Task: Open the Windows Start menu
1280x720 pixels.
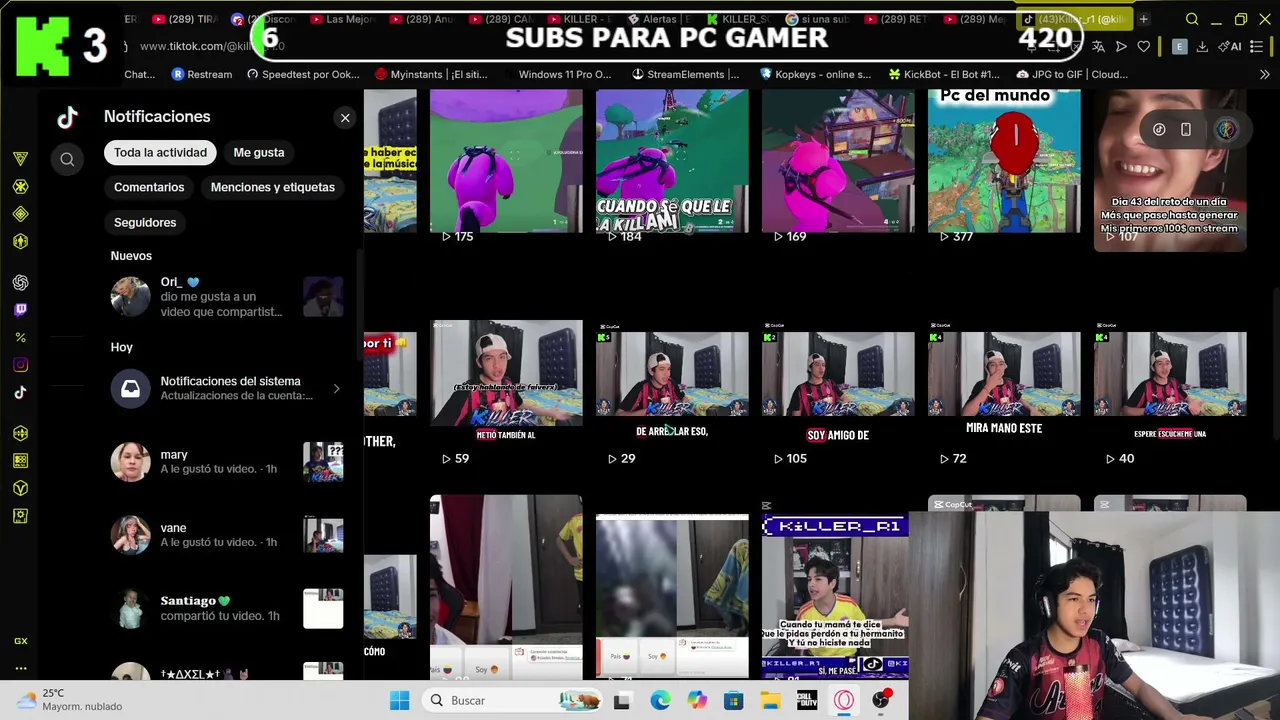Action: 399,700
